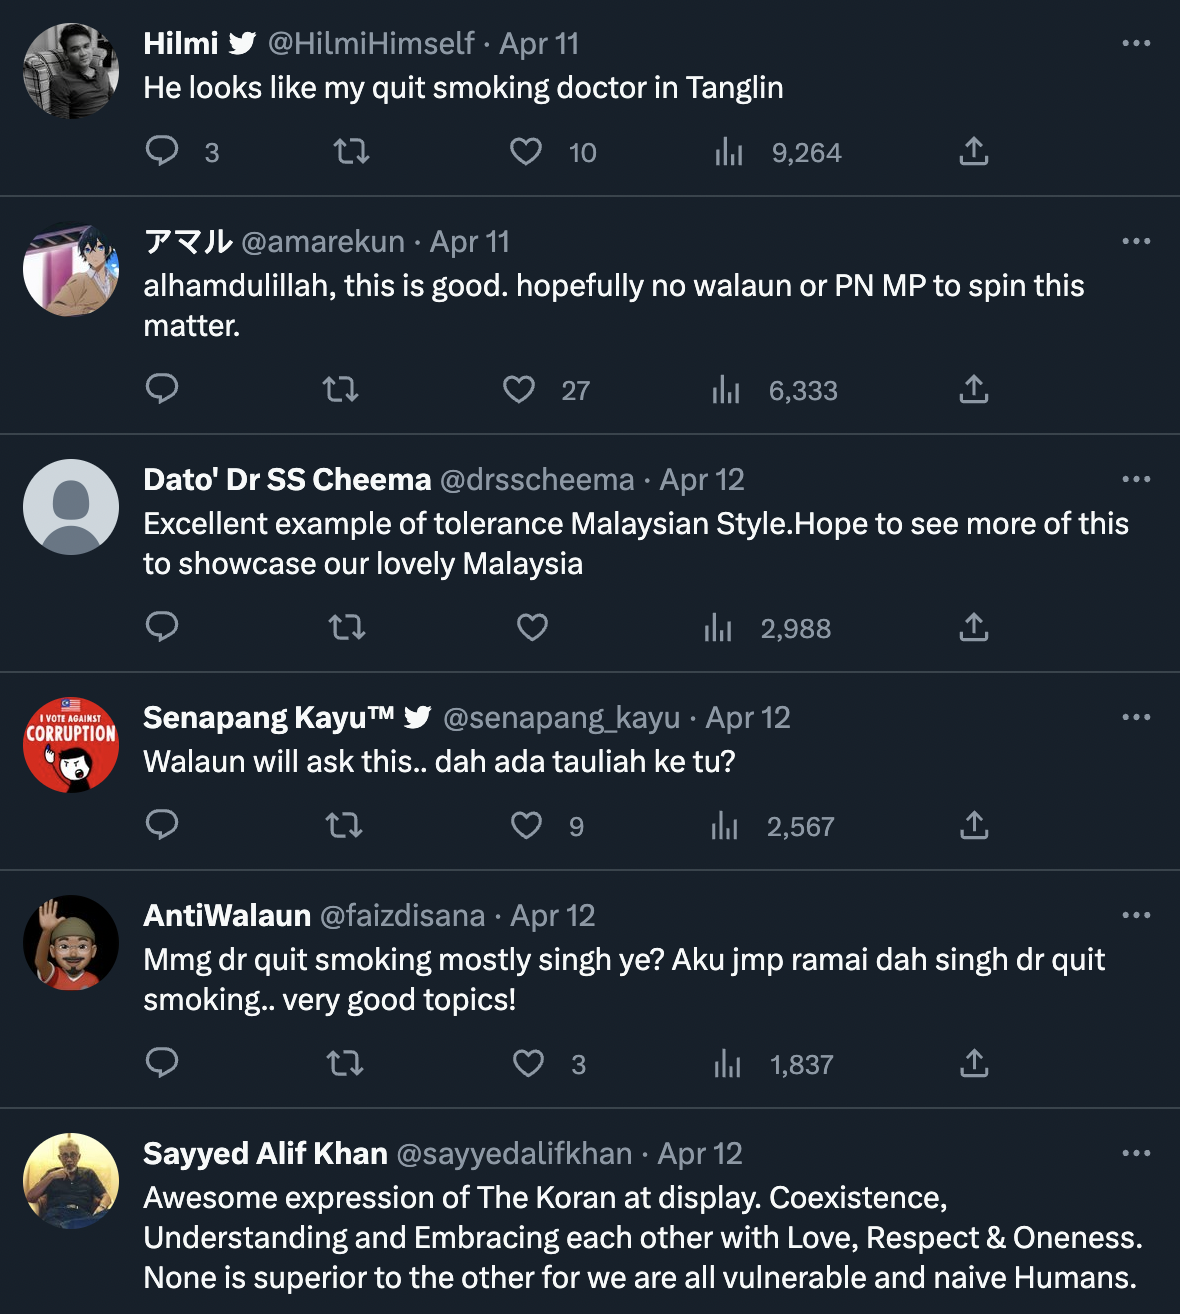Share Senapang Kayu's tweet
The image size is (1180, 1314).
(973, 825)
